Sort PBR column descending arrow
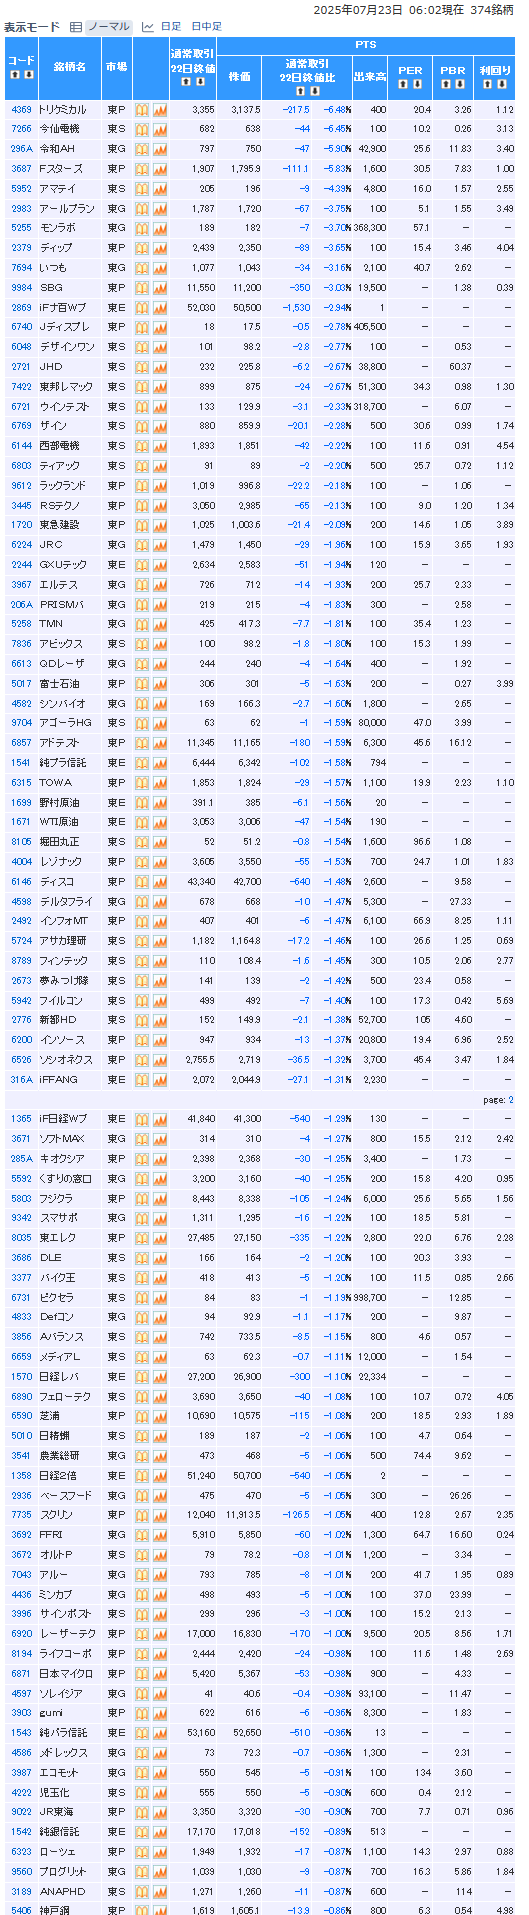Viewport: 529px width, 1915px height. (x=460, y=84)
